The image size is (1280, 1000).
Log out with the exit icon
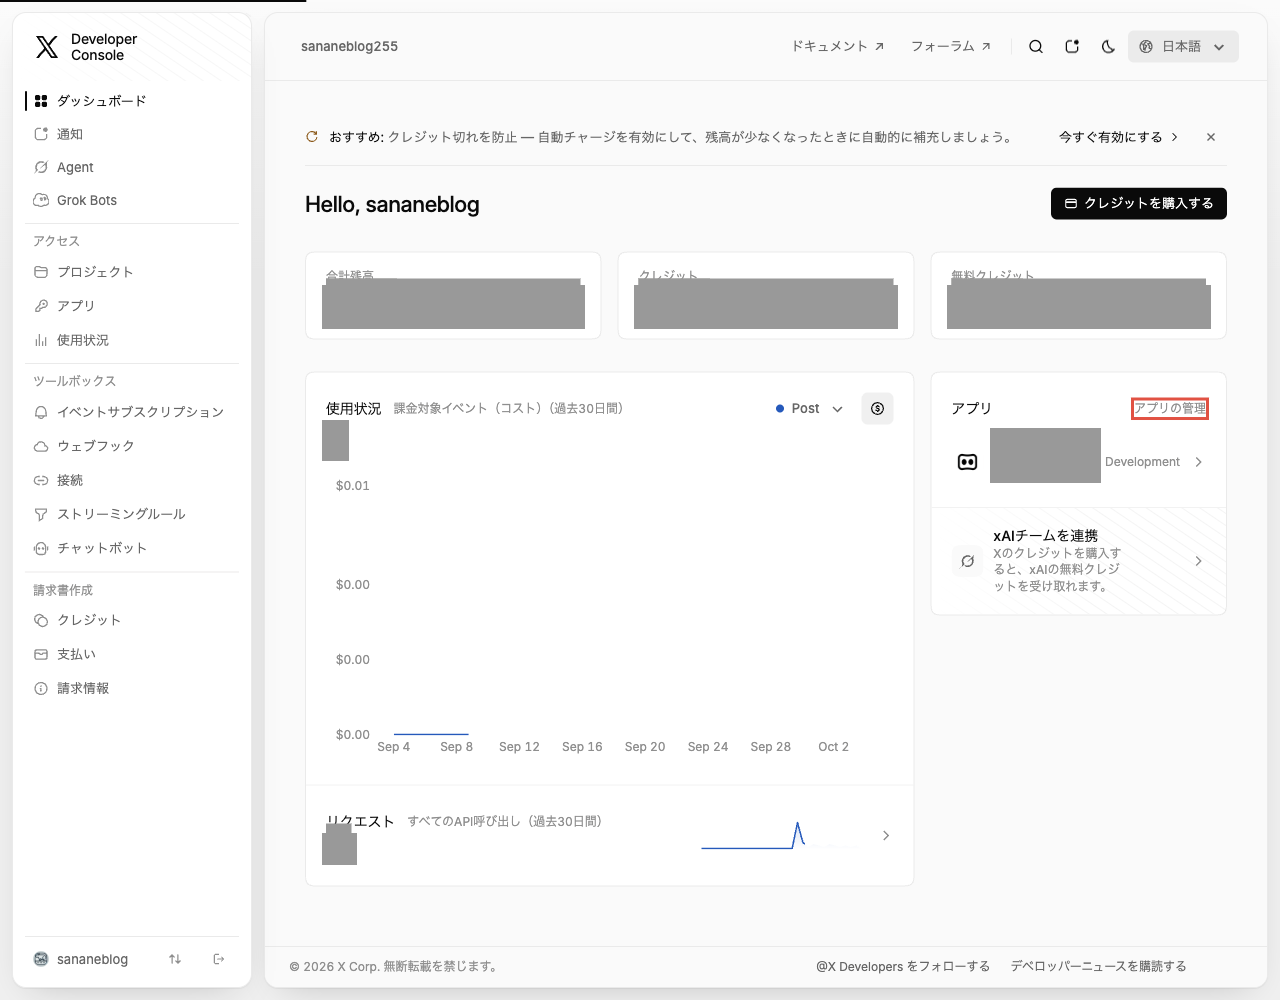219,959
